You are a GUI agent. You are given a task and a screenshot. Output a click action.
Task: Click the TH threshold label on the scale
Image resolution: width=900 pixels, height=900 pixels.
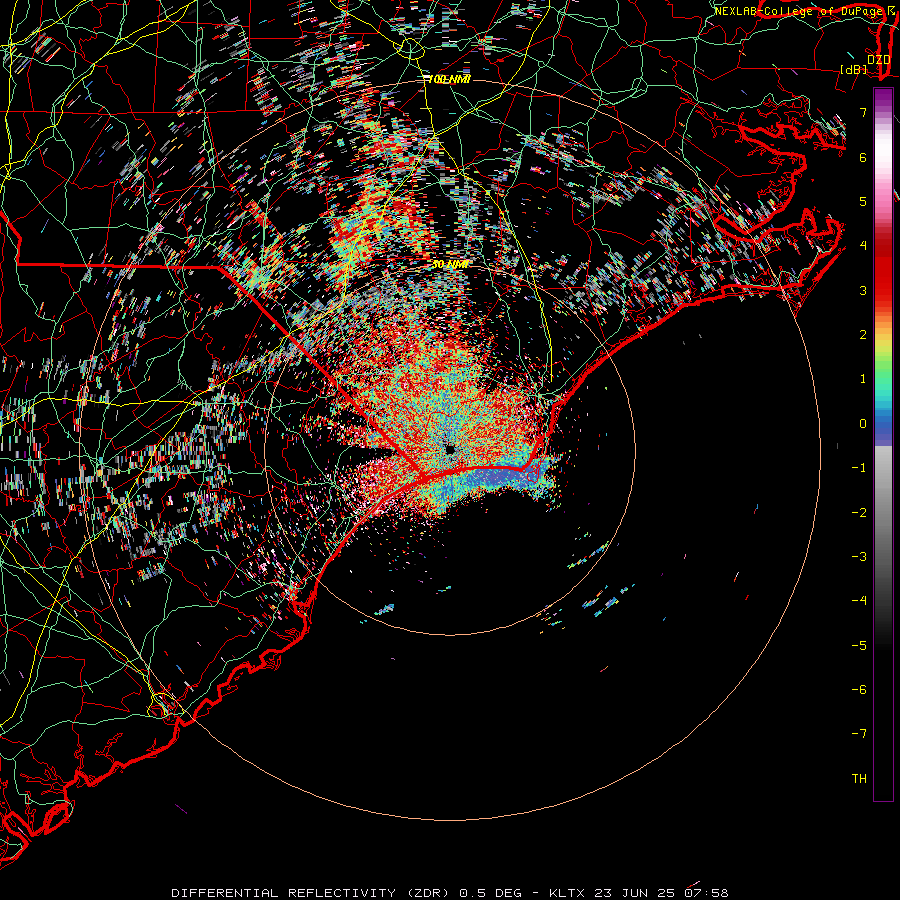click(859, 778)
